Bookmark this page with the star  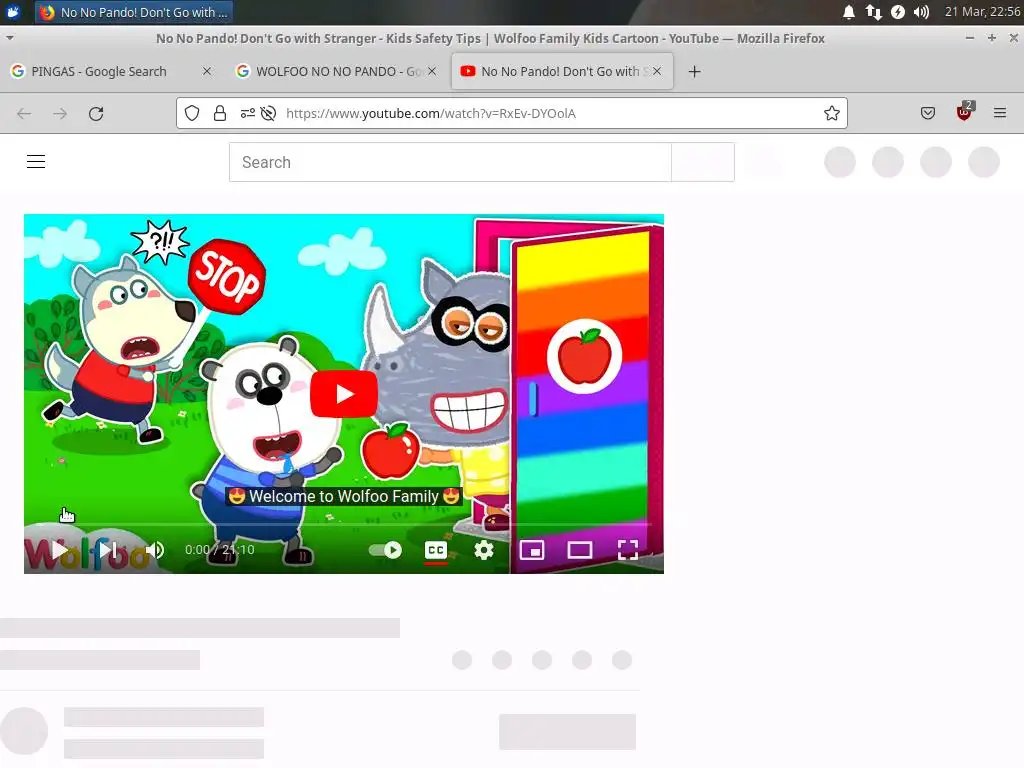(832, 114)
